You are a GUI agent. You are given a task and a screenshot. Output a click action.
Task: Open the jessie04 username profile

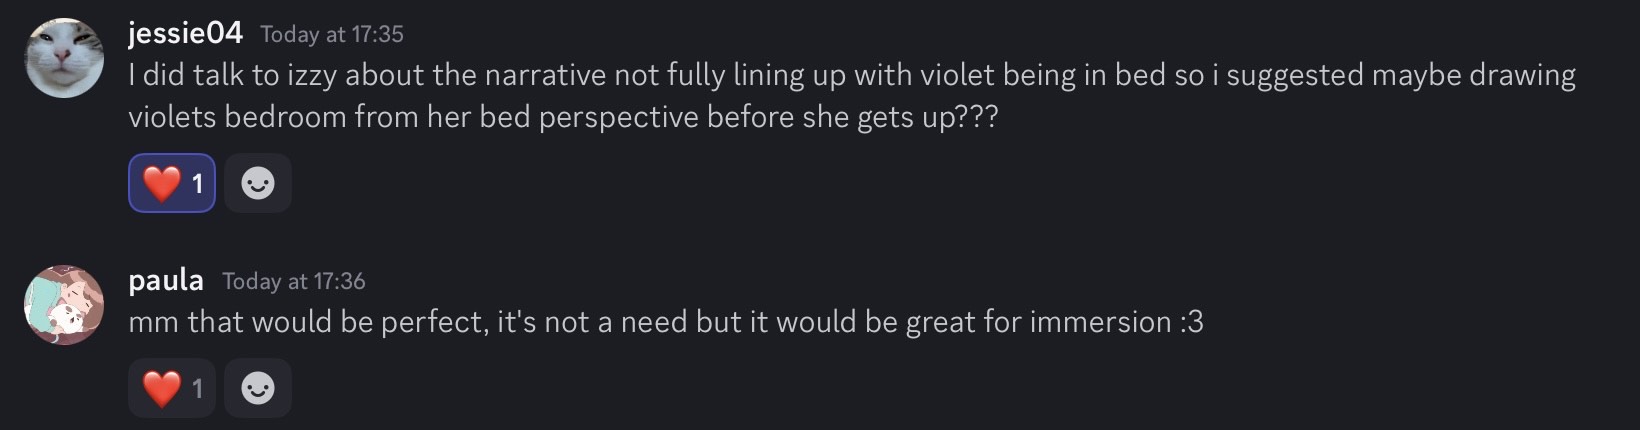[185, 33]
